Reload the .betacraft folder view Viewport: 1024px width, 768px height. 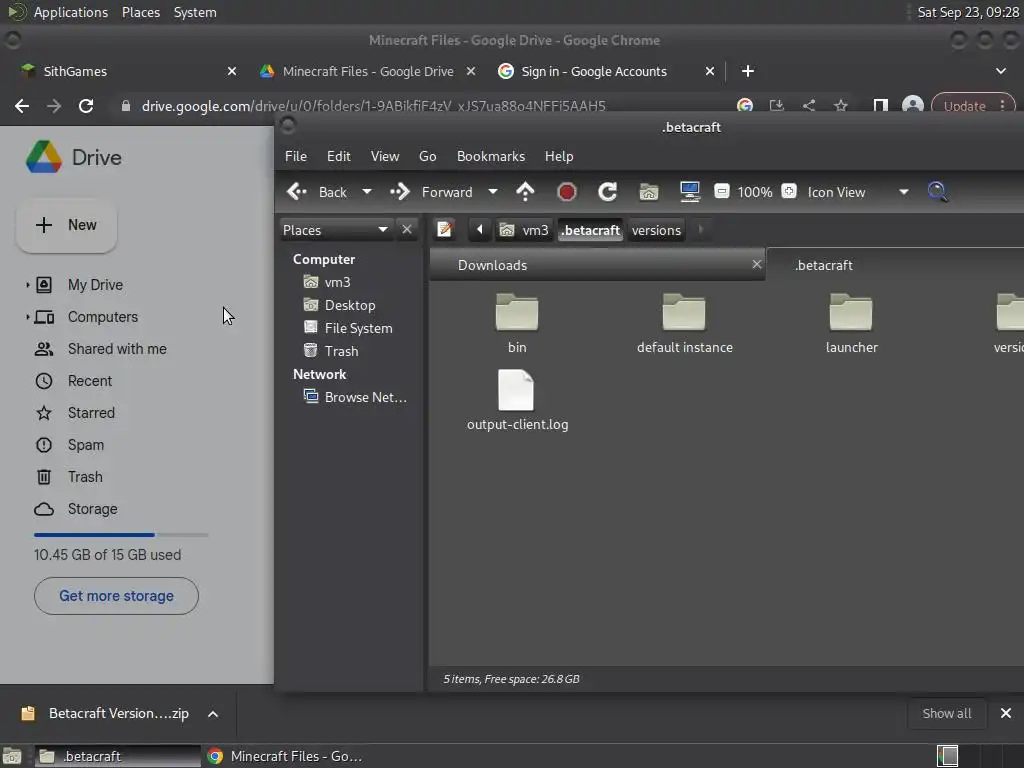click(x=607, y=192)
